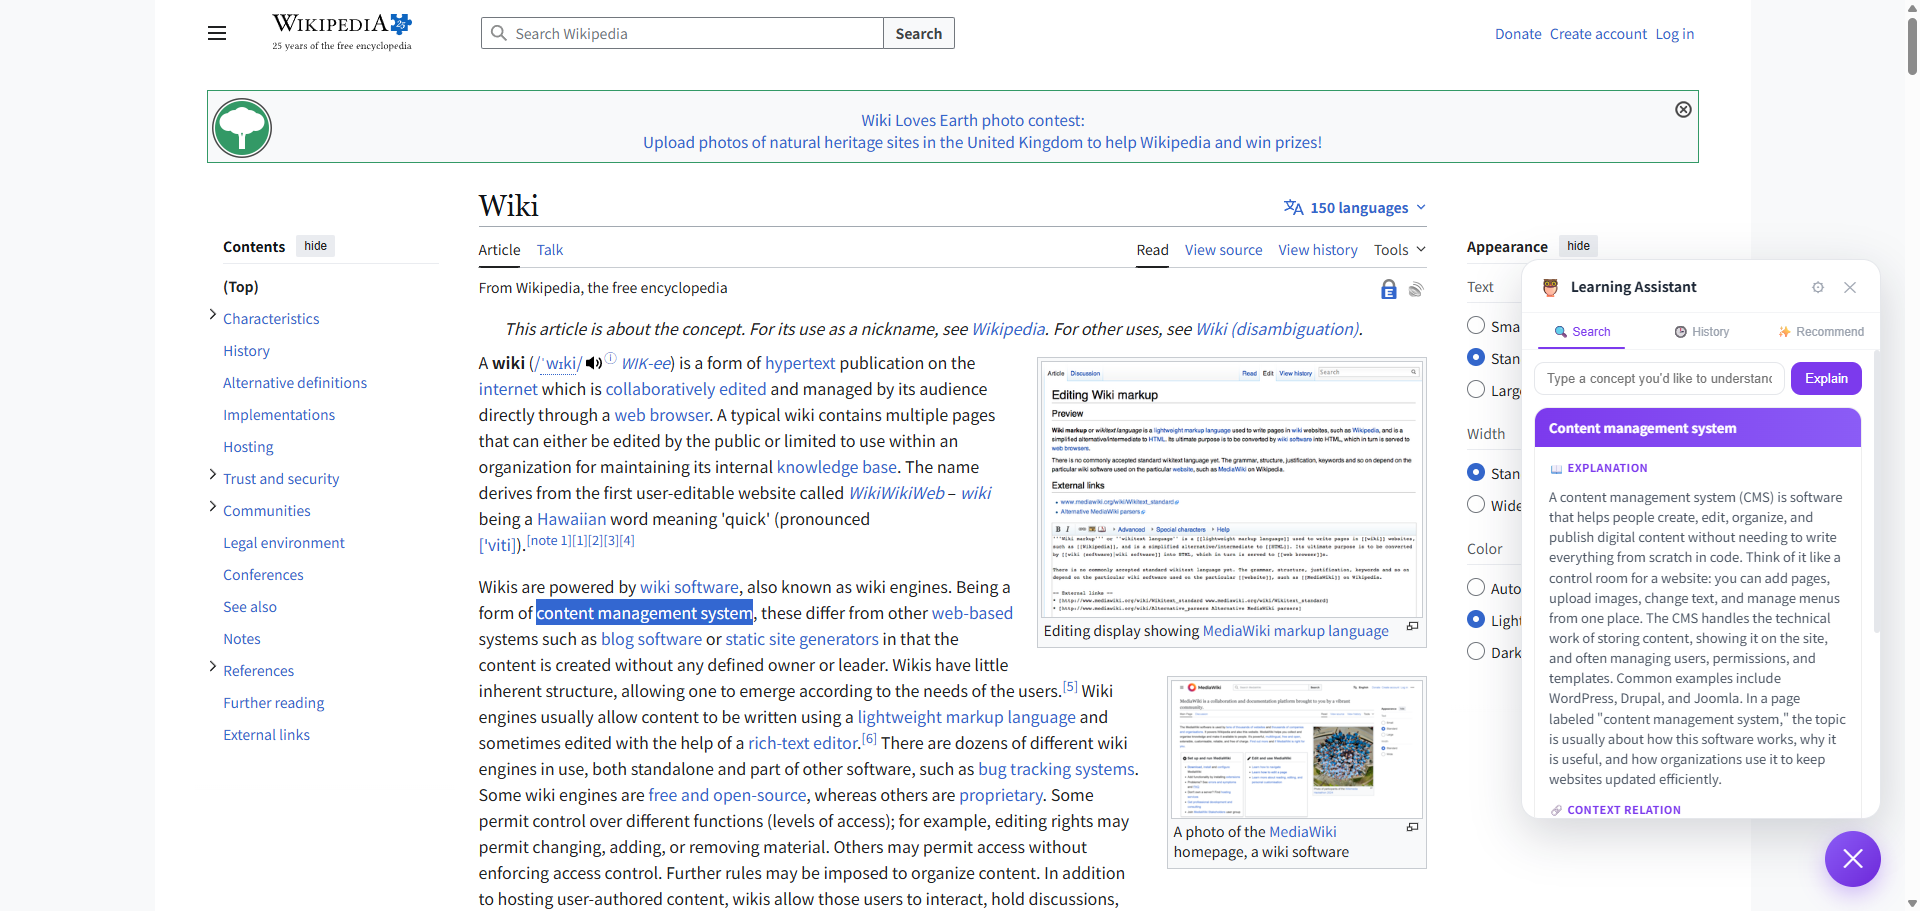Select Small text size
The height and width of the screenshot is (911, 1920).
(1476, 325)
